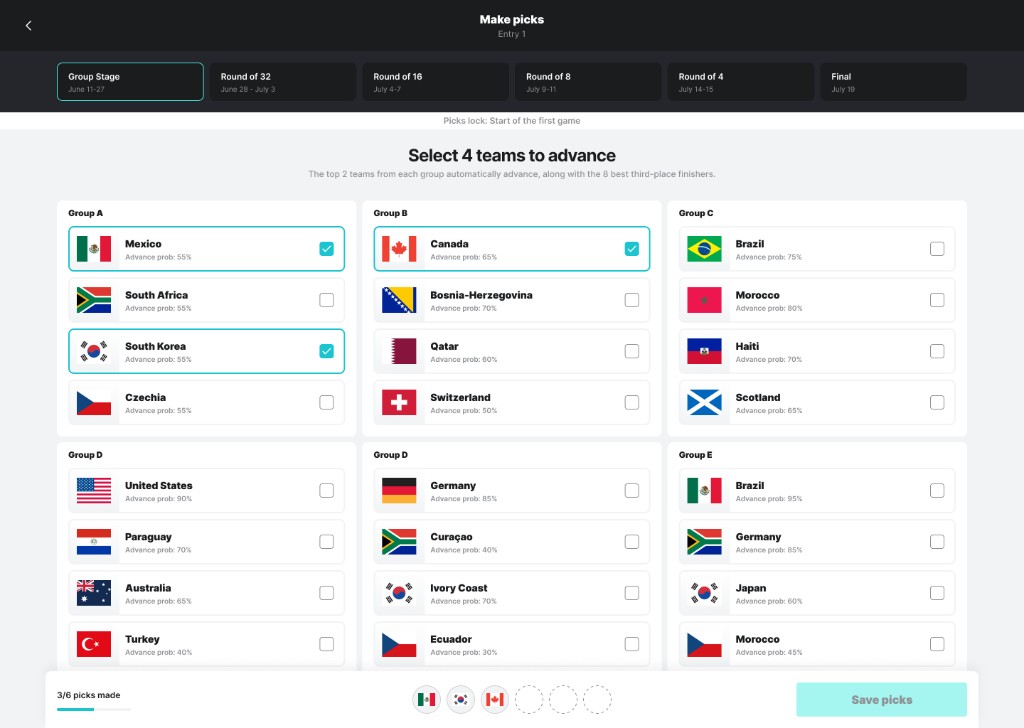Check the Czechia checkbox

coord(327,403)
